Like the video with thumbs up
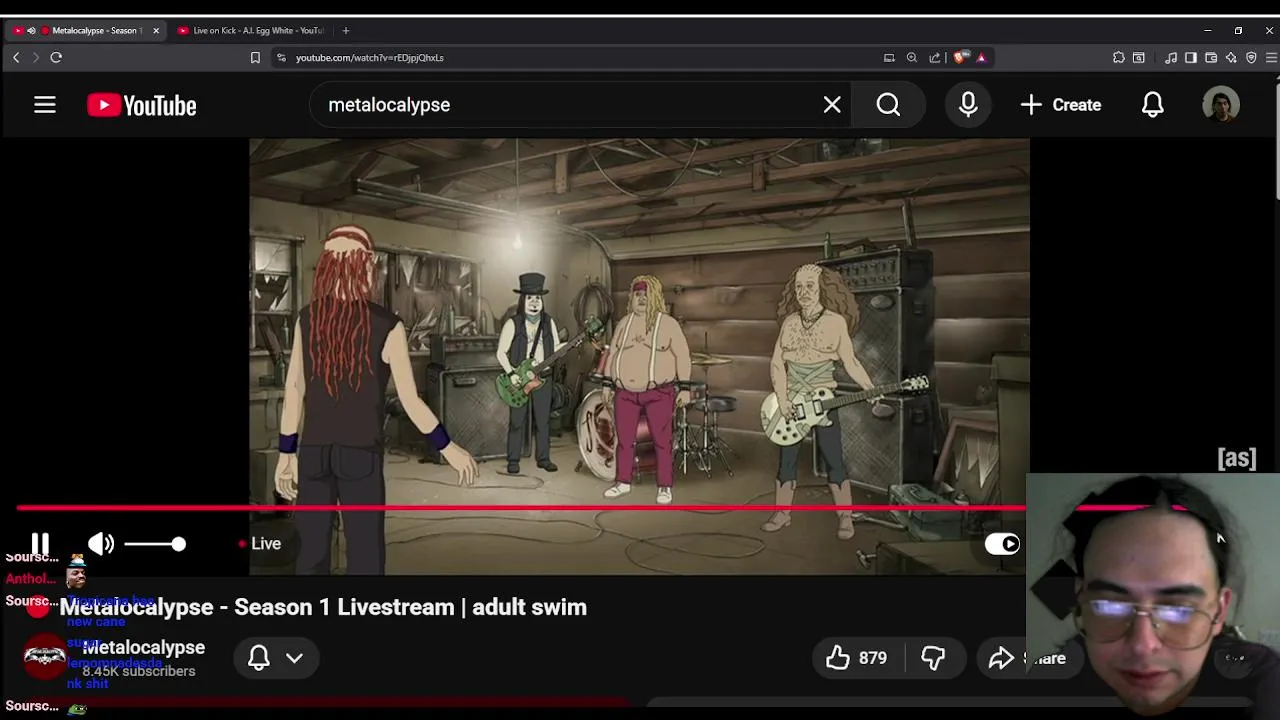Screen dimensions: 1280x720 (x=856, y=658)
